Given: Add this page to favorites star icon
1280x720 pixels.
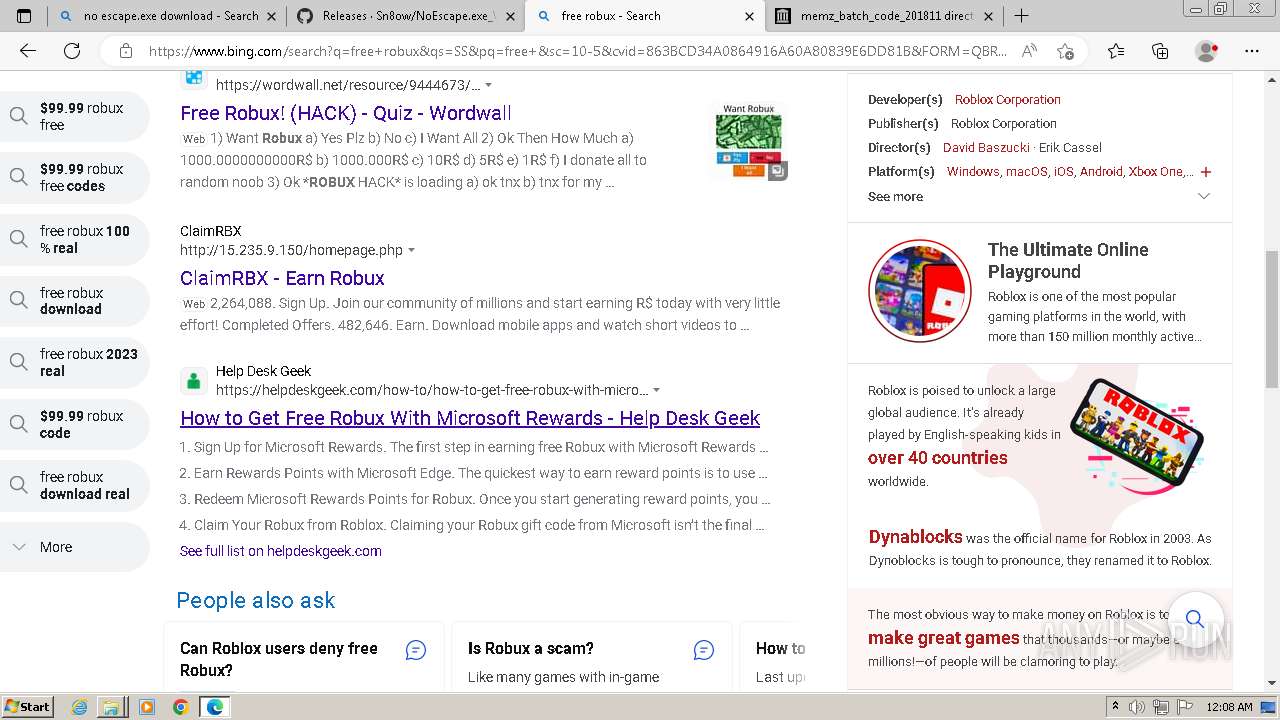Looking at the screenshot, I should coord(1066,51).
